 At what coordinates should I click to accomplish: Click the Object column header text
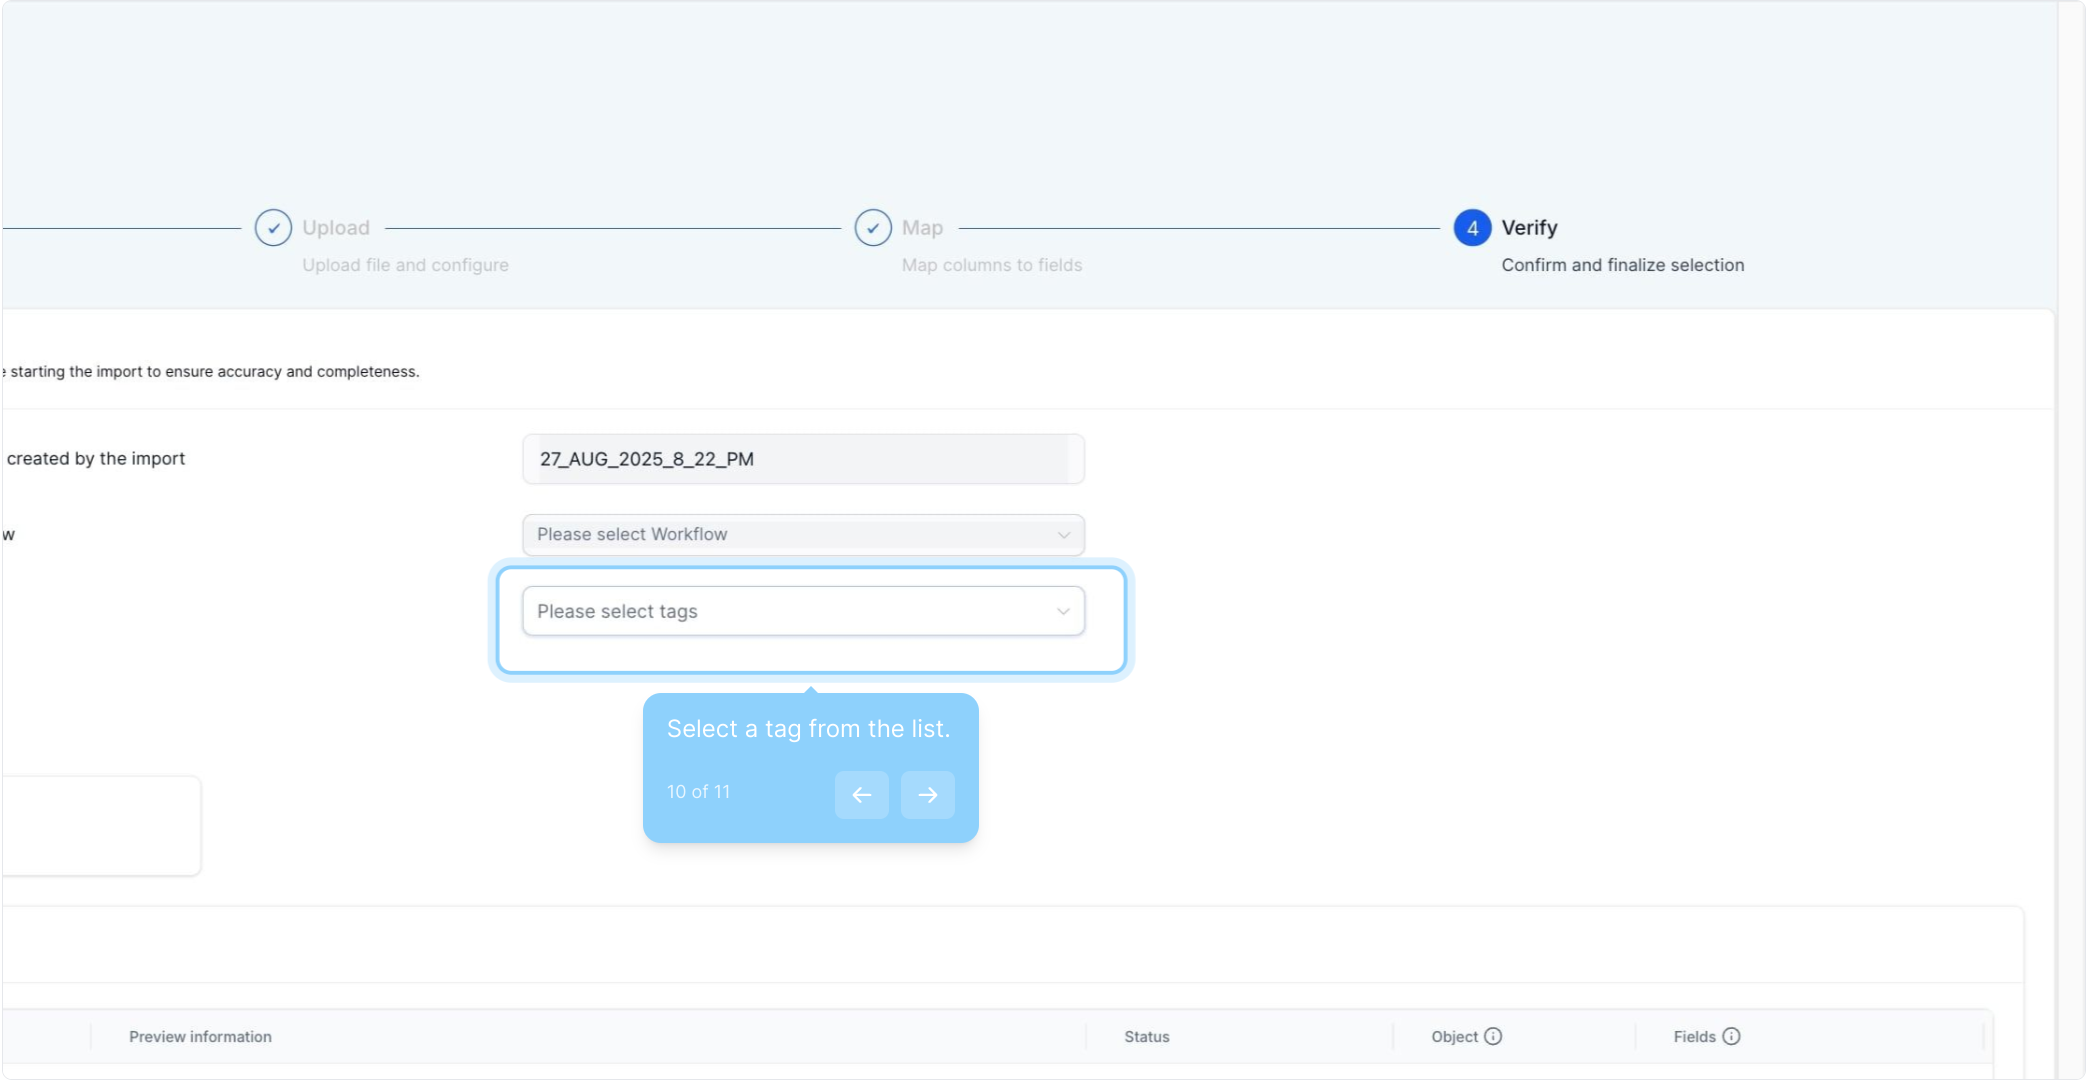click(1454, 1037)
